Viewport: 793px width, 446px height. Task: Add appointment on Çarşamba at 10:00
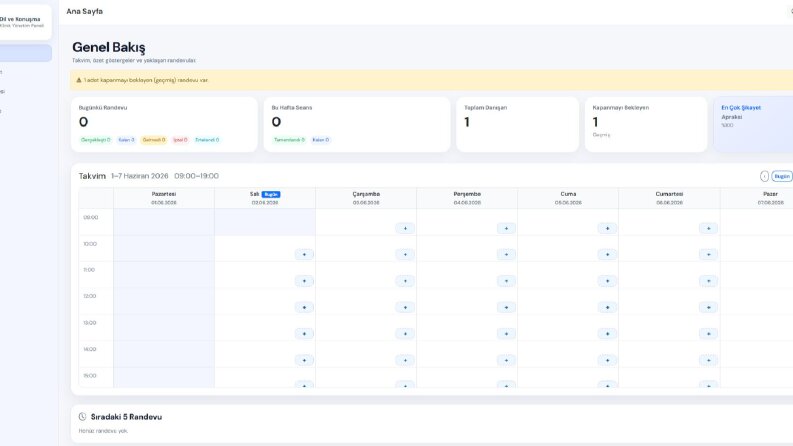coord(405,254)
